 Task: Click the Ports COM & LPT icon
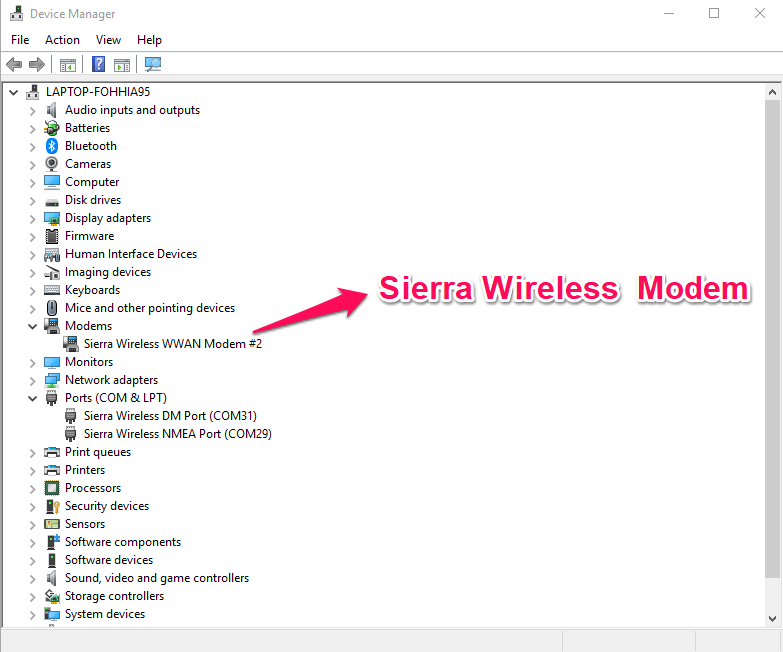(51, 398)
